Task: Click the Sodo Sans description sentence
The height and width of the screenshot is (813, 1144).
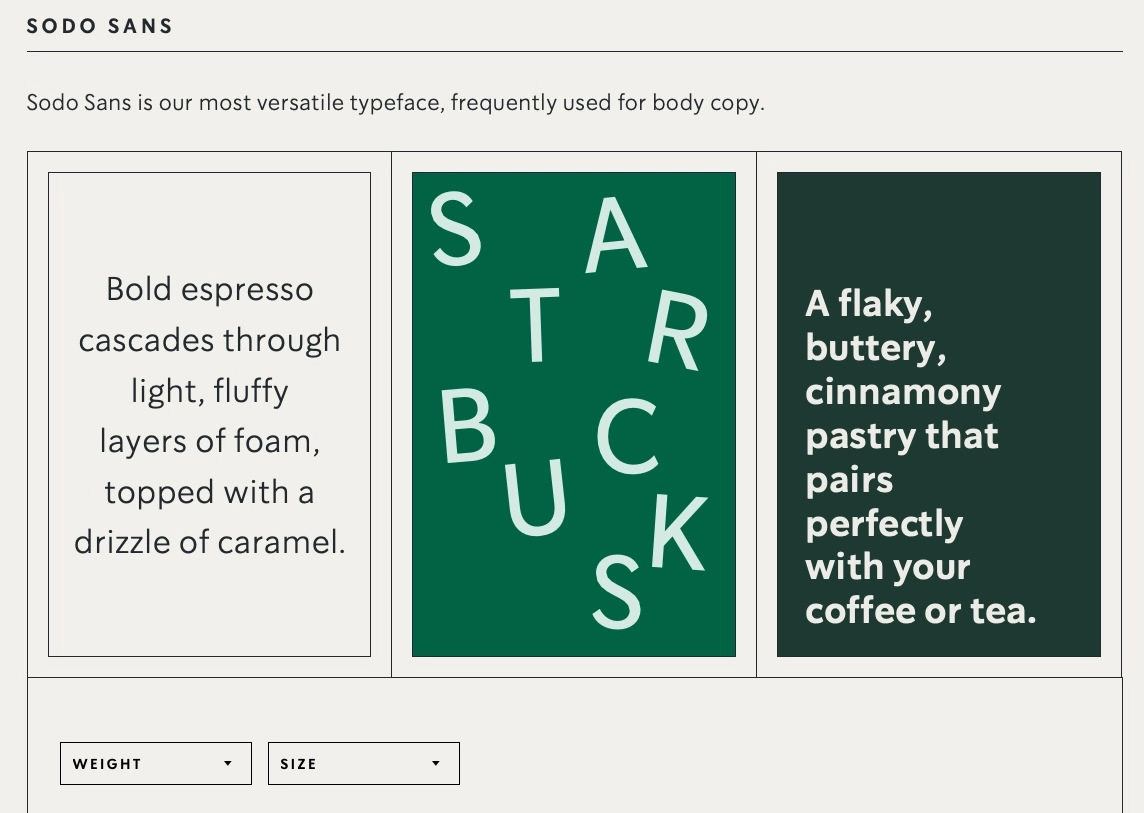Action: [x=395, y=102]
